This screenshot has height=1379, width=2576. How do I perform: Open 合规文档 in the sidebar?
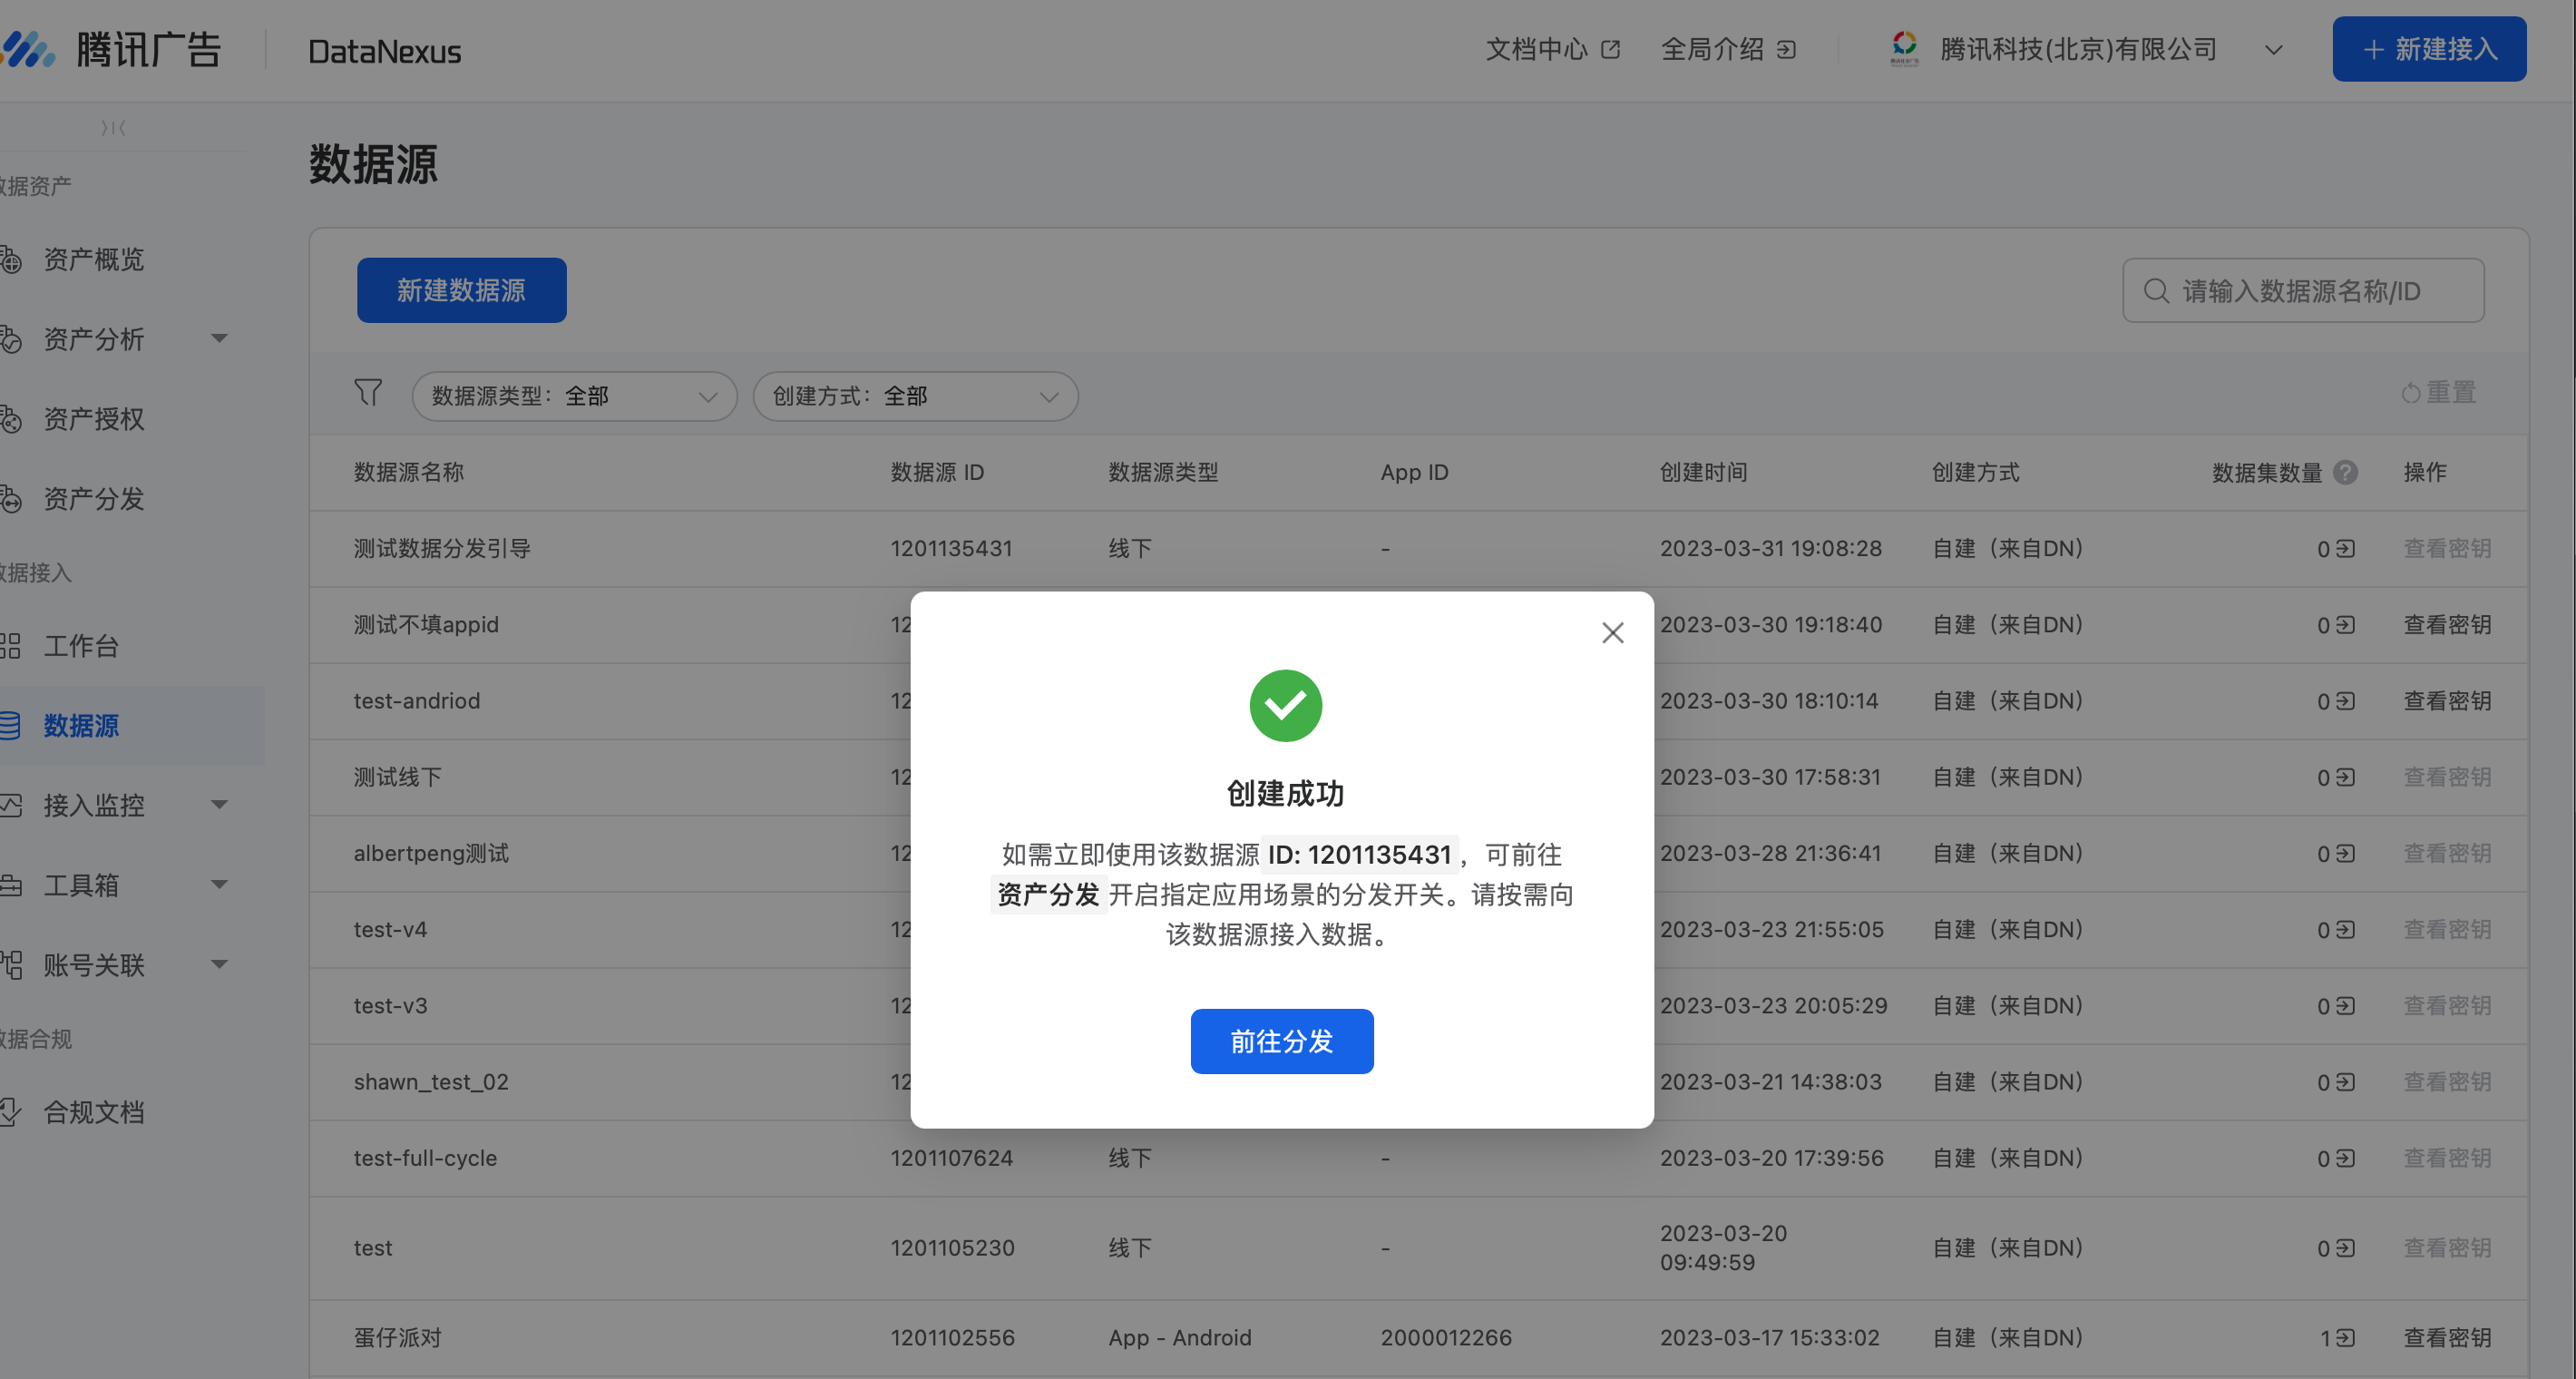click(x=93, y=1112)
